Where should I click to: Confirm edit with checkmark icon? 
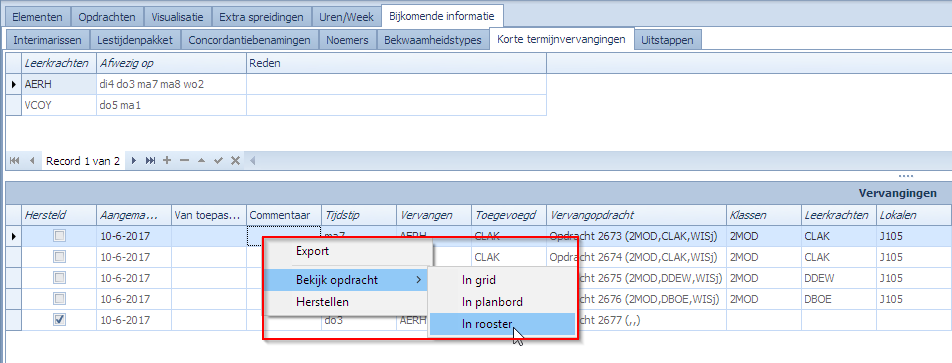(x=219, y=161)
